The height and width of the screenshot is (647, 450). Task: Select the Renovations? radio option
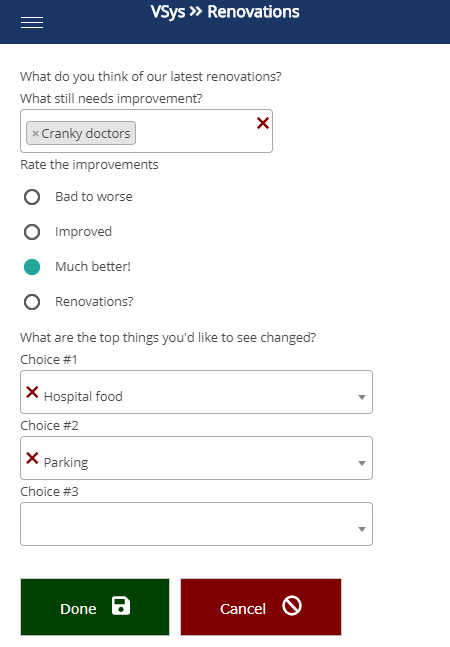click(32, 302)
